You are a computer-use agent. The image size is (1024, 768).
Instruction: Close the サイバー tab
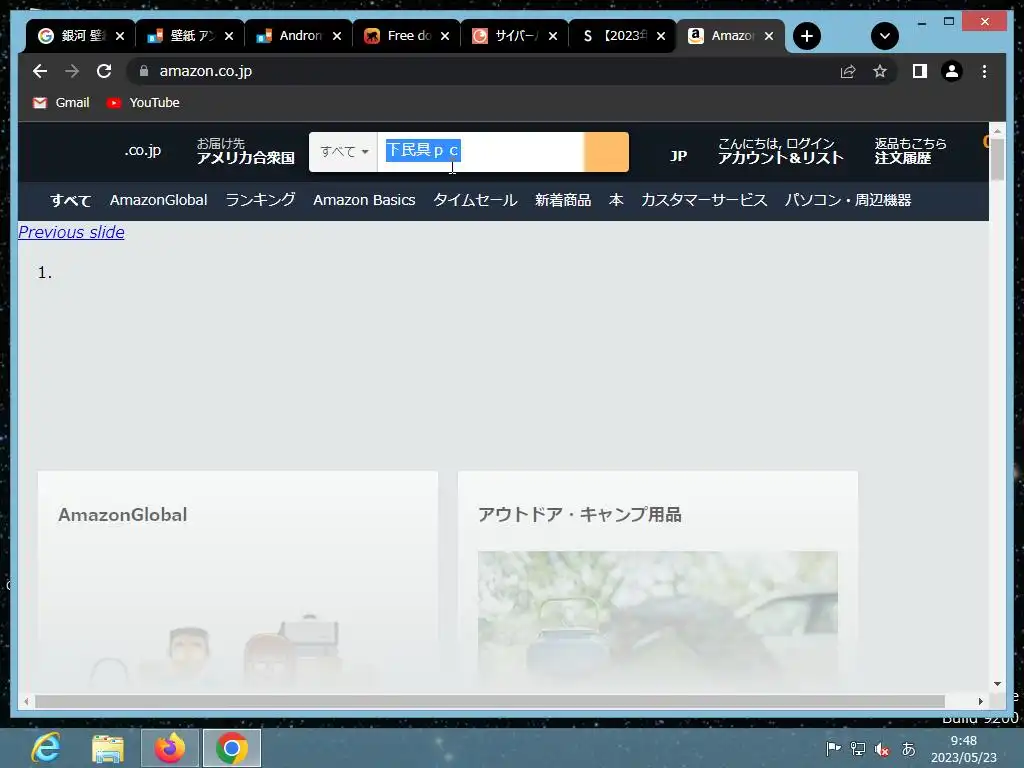pyautogui.click(x=552, y=37)
